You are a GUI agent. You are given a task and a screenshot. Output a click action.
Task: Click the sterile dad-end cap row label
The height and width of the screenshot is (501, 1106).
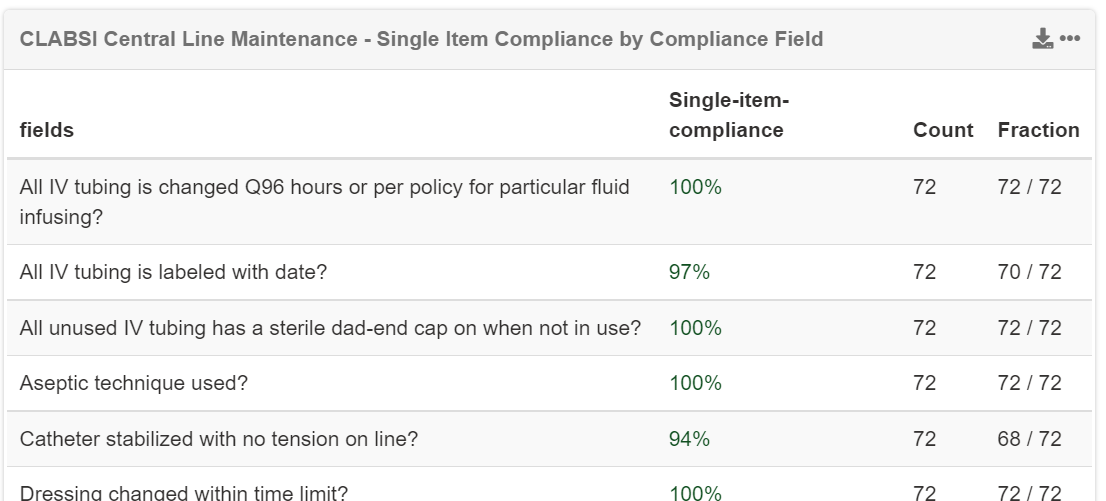pos(330,328)
